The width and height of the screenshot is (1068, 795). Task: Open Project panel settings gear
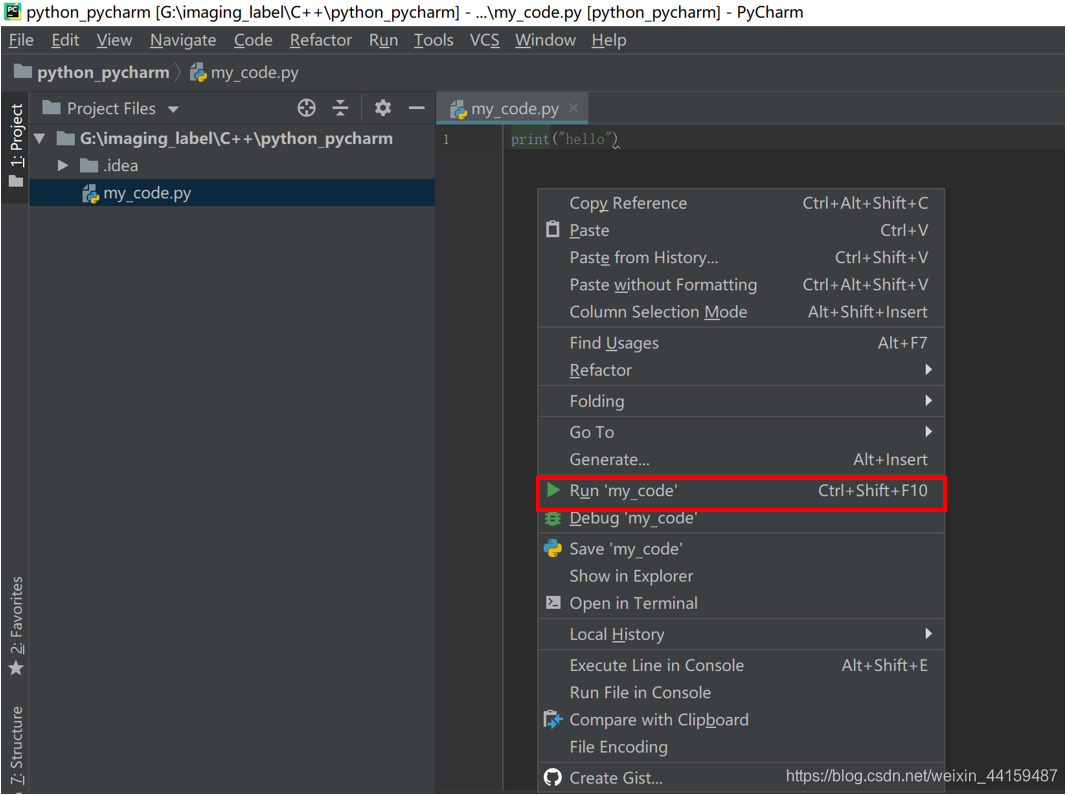[x=383, y=108]
